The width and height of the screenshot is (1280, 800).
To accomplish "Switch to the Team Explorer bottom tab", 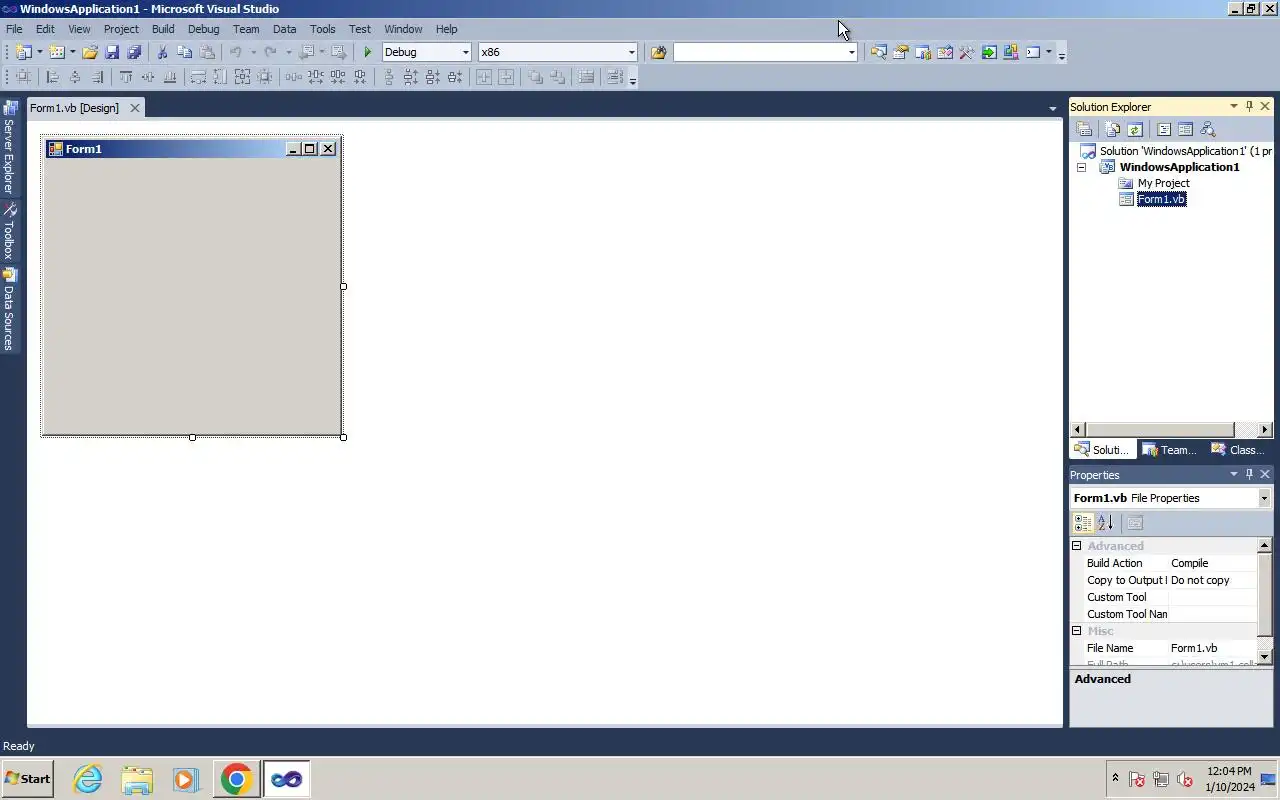I will tap(1170, 450).
